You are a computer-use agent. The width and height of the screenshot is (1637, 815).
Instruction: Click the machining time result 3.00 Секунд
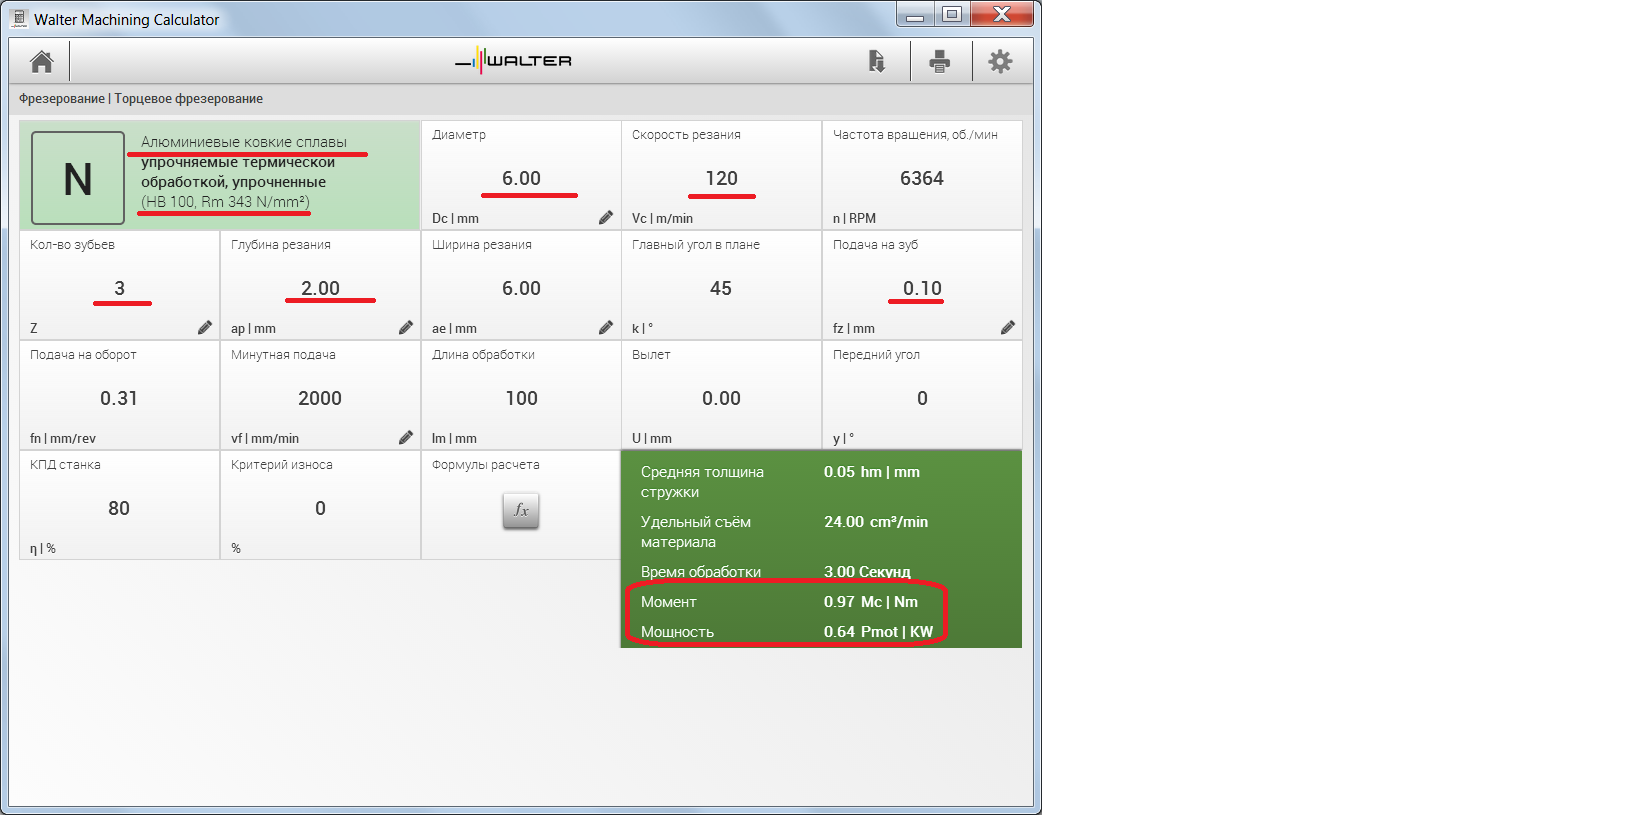pos(867,572)
